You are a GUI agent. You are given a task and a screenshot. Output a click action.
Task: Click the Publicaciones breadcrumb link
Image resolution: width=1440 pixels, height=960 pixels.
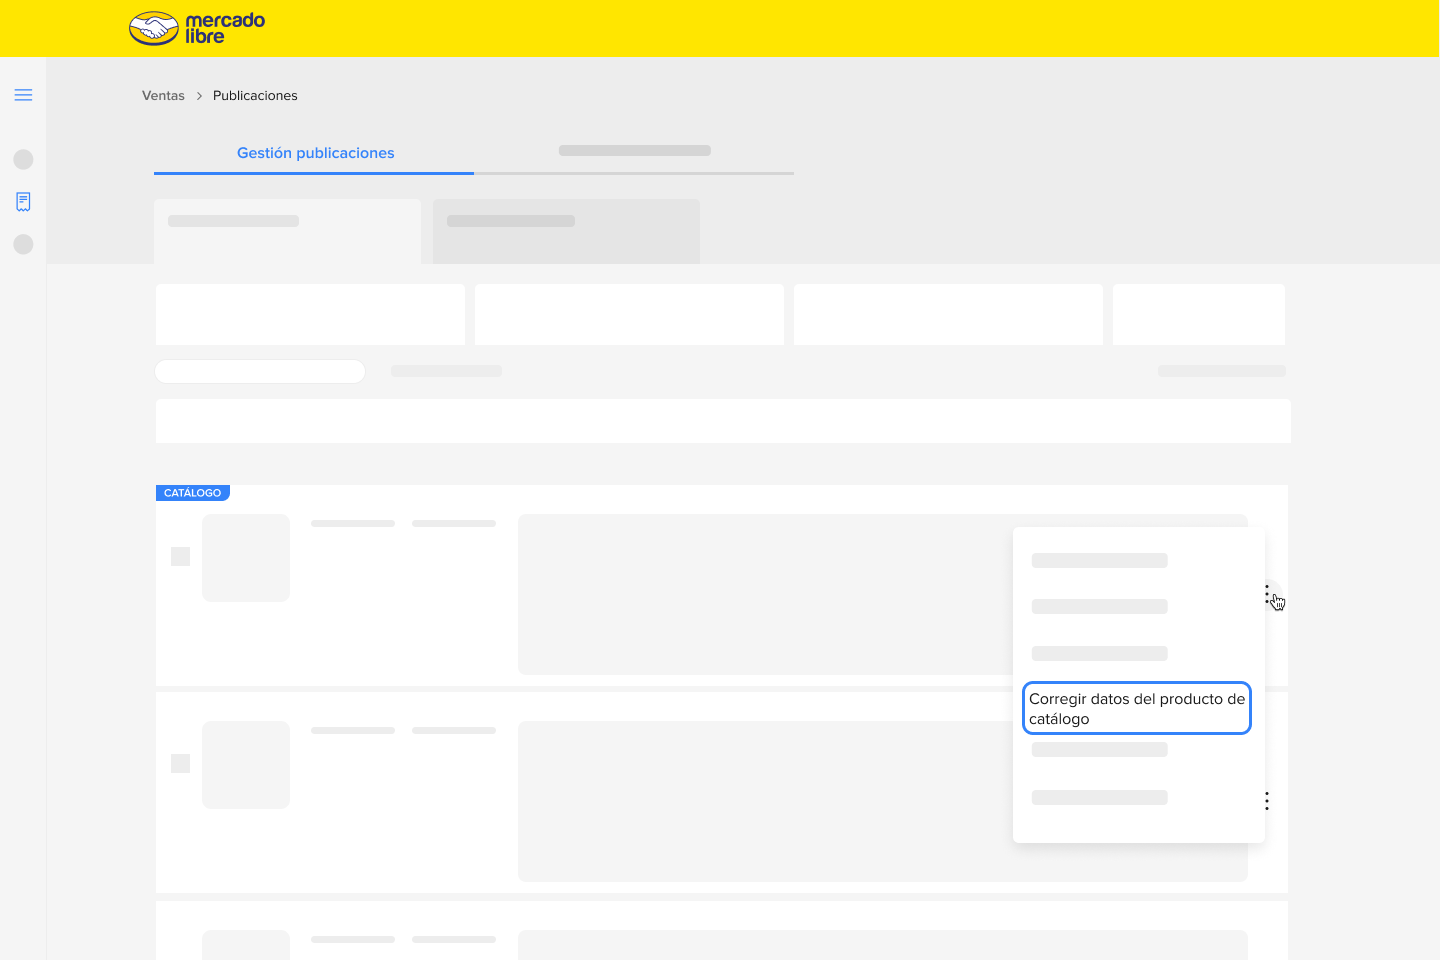click(255, 96)
